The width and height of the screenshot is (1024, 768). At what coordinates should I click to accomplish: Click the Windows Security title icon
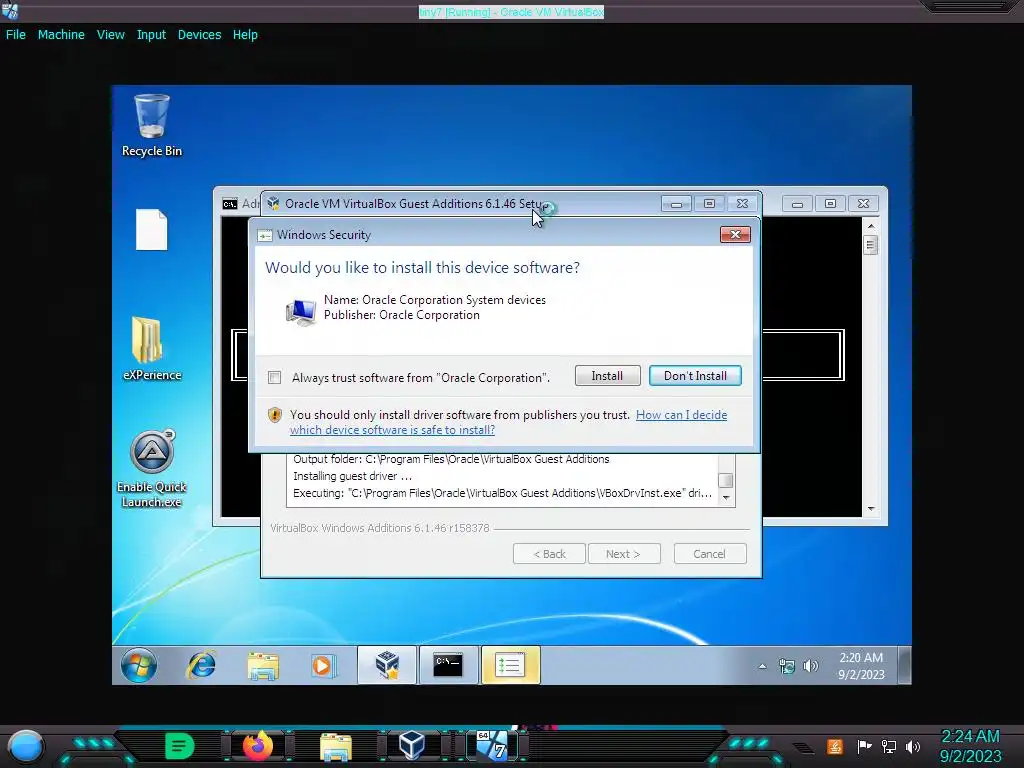pyautogui.click(x=264, y=235)
